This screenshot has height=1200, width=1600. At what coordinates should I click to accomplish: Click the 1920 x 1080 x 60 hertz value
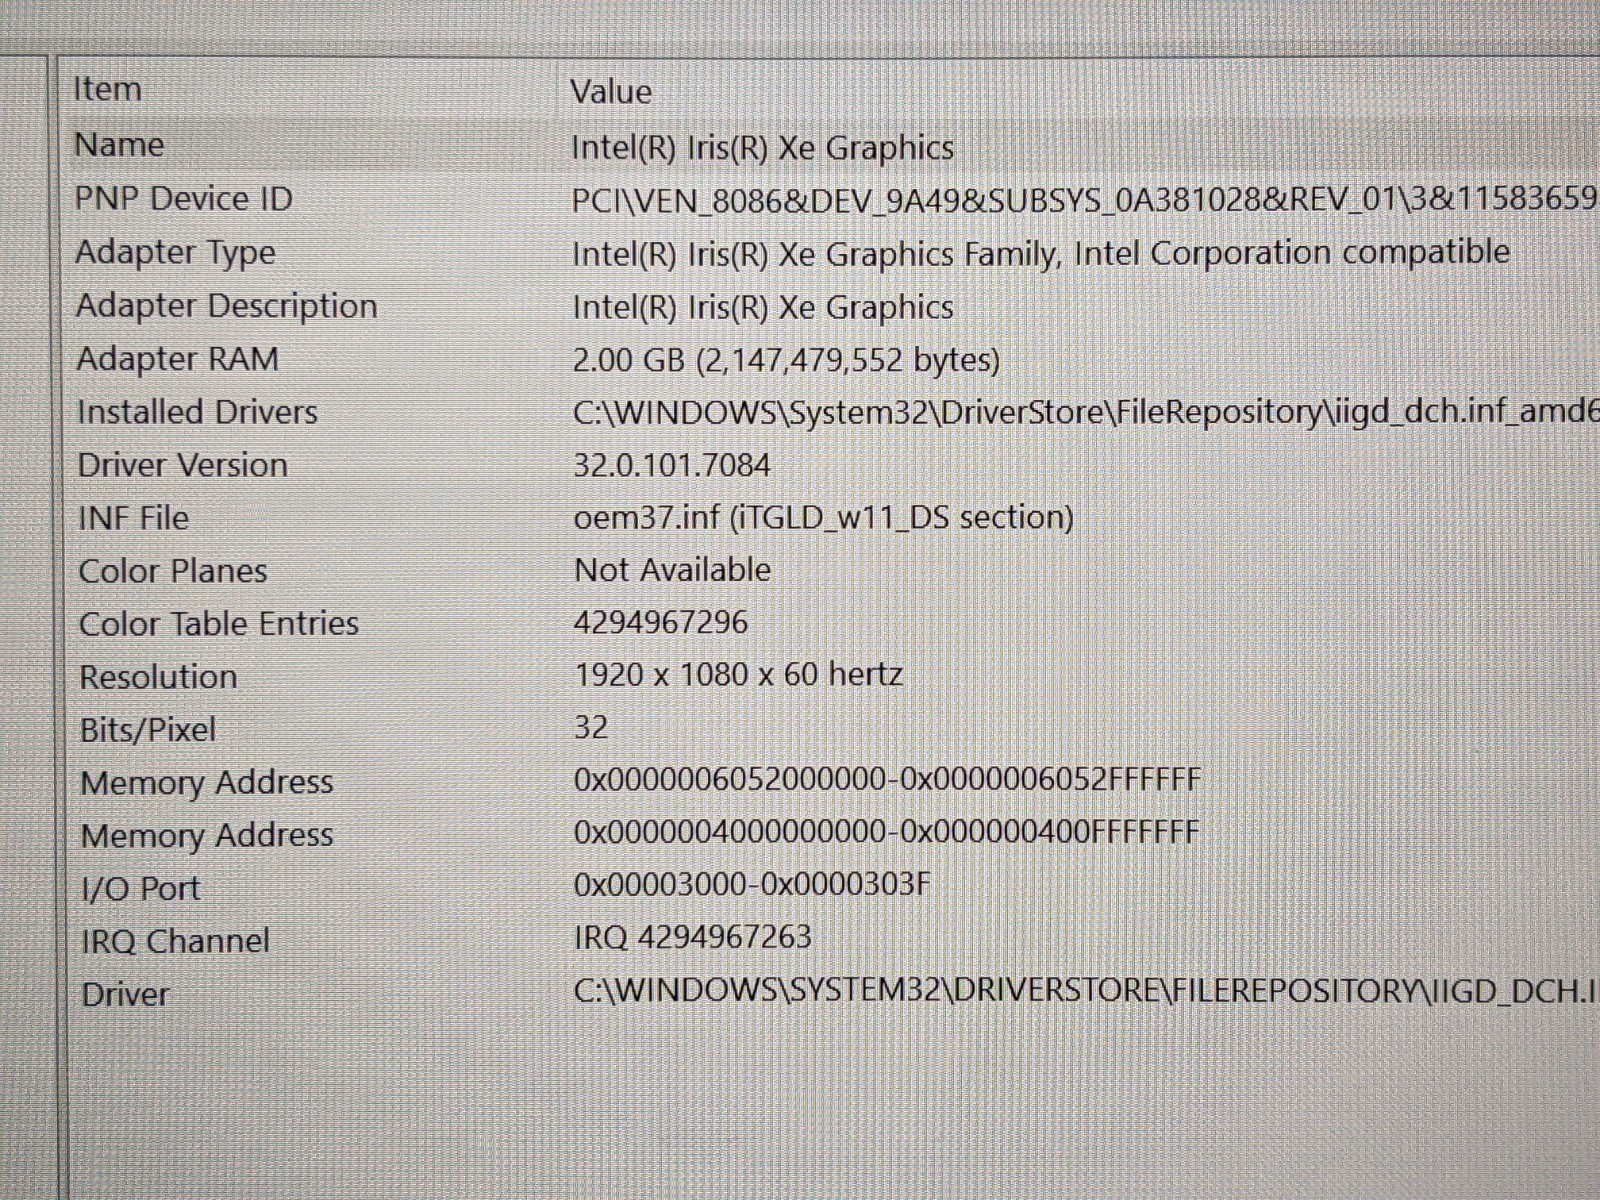[739, 675]
